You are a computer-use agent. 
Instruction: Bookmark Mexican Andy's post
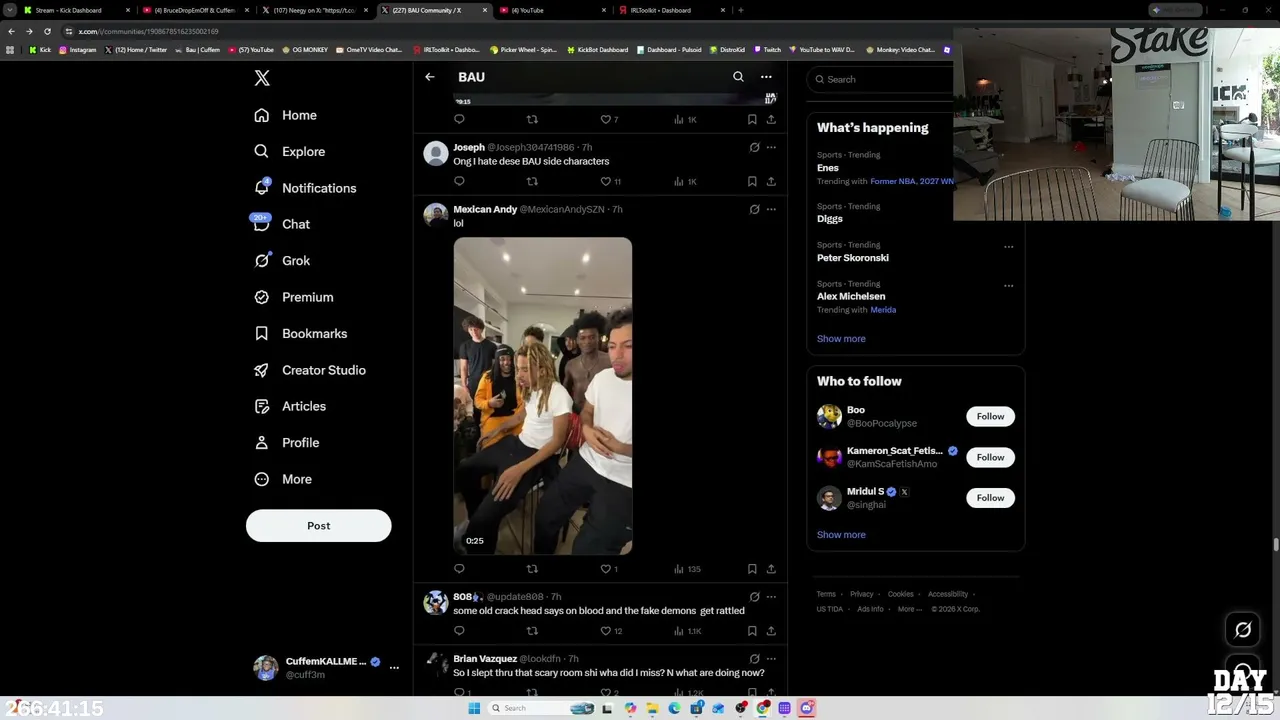pos(752,569)
